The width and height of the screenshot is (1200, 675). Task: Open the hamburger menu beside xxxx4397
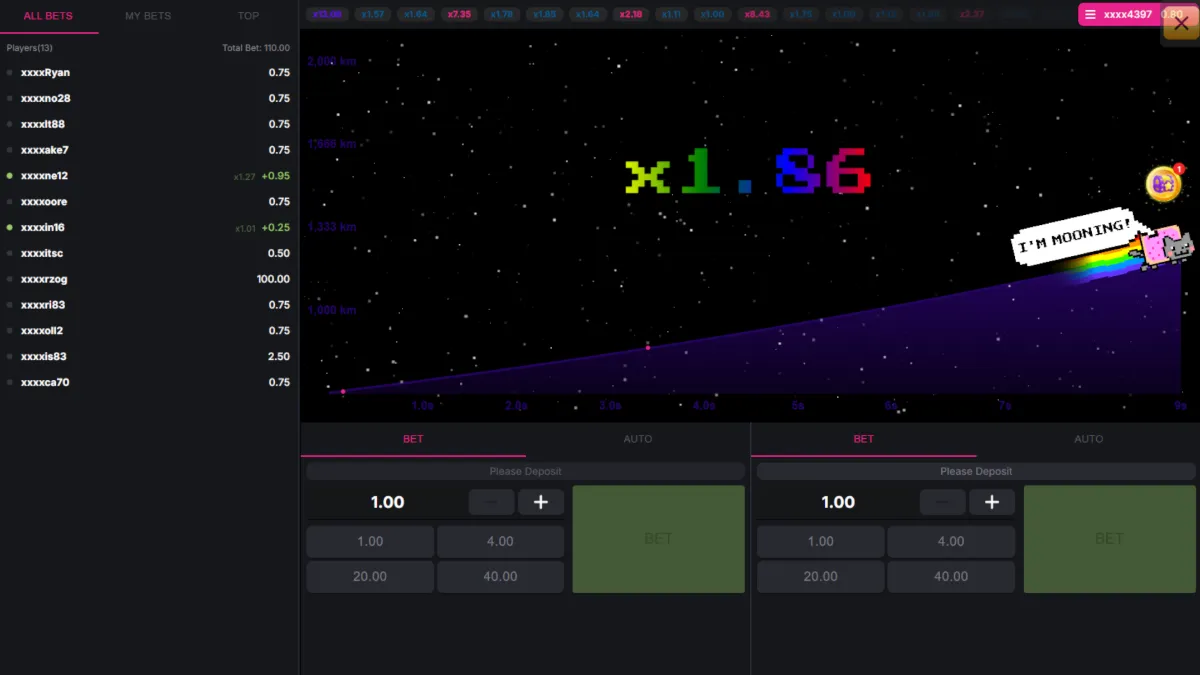point(1090,15)
